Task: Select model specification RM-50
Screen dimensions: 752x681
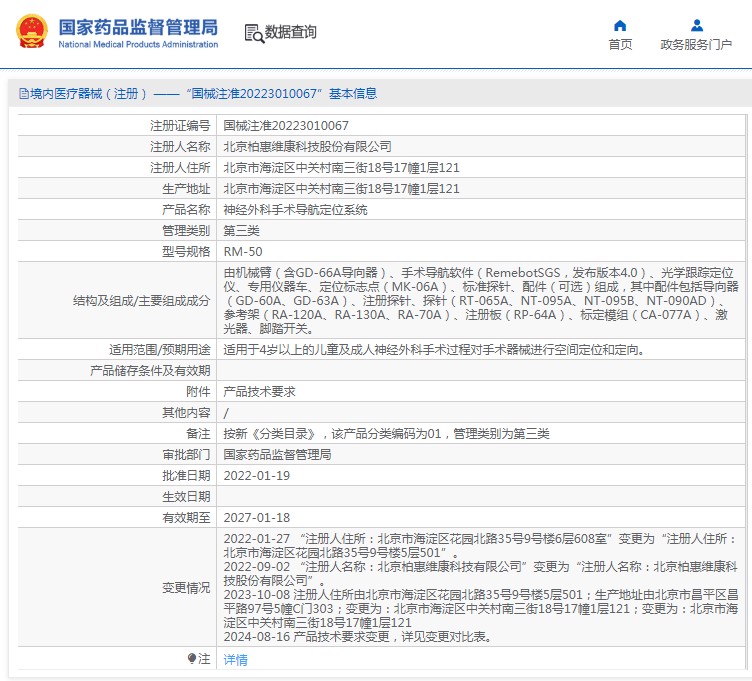Action: pos(243,252)
